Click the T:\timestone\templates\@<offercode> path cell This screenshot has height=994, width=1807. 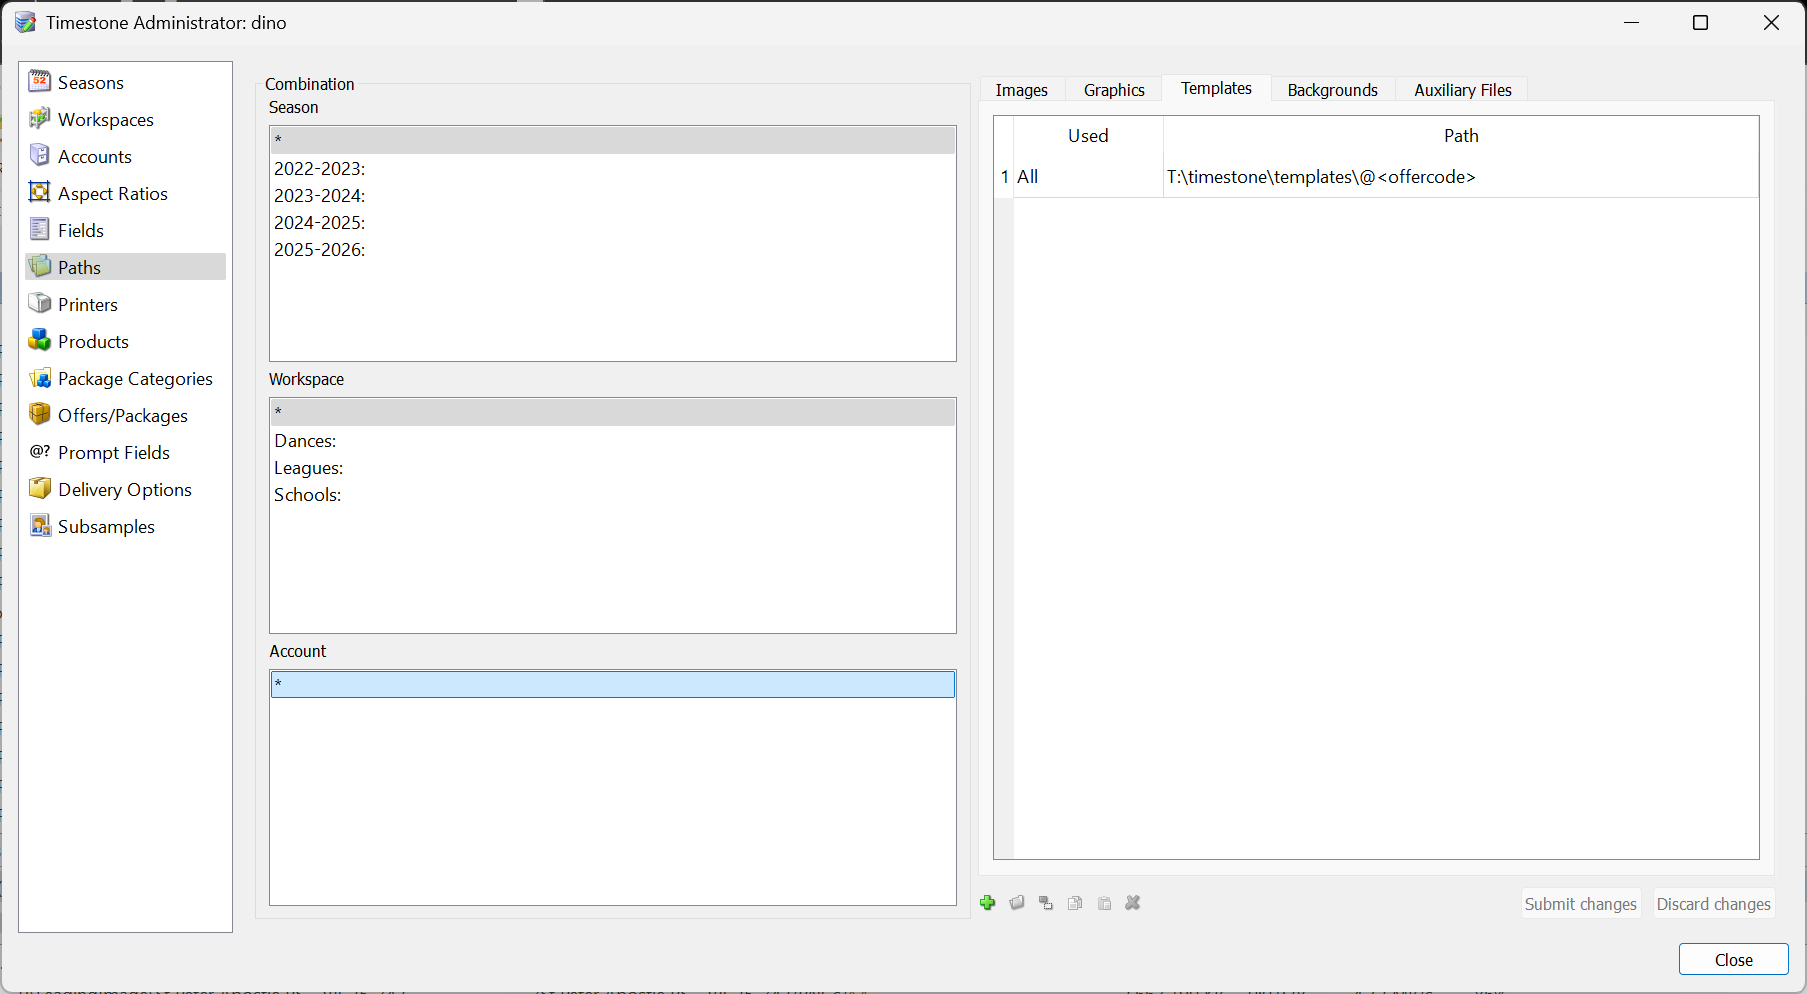pos(1461,177)
